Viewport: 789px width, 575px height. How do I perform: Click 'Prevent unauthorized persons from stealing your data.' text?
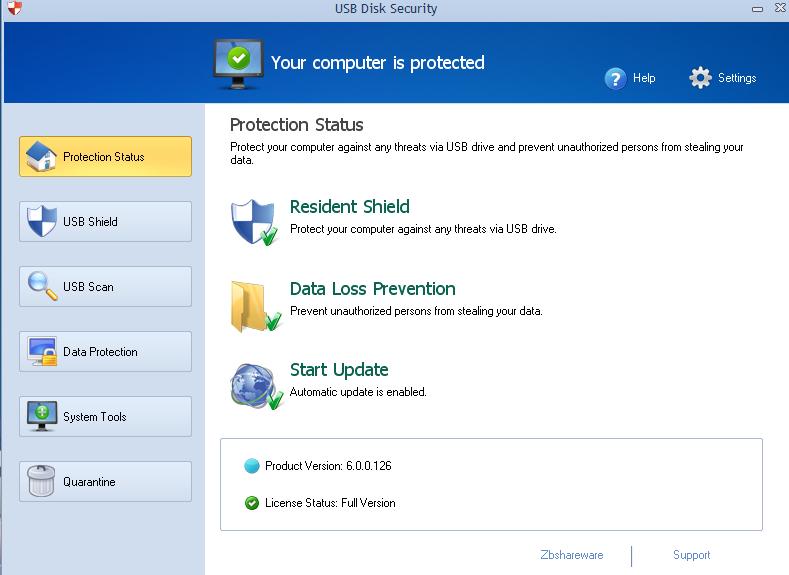(416, 311)
